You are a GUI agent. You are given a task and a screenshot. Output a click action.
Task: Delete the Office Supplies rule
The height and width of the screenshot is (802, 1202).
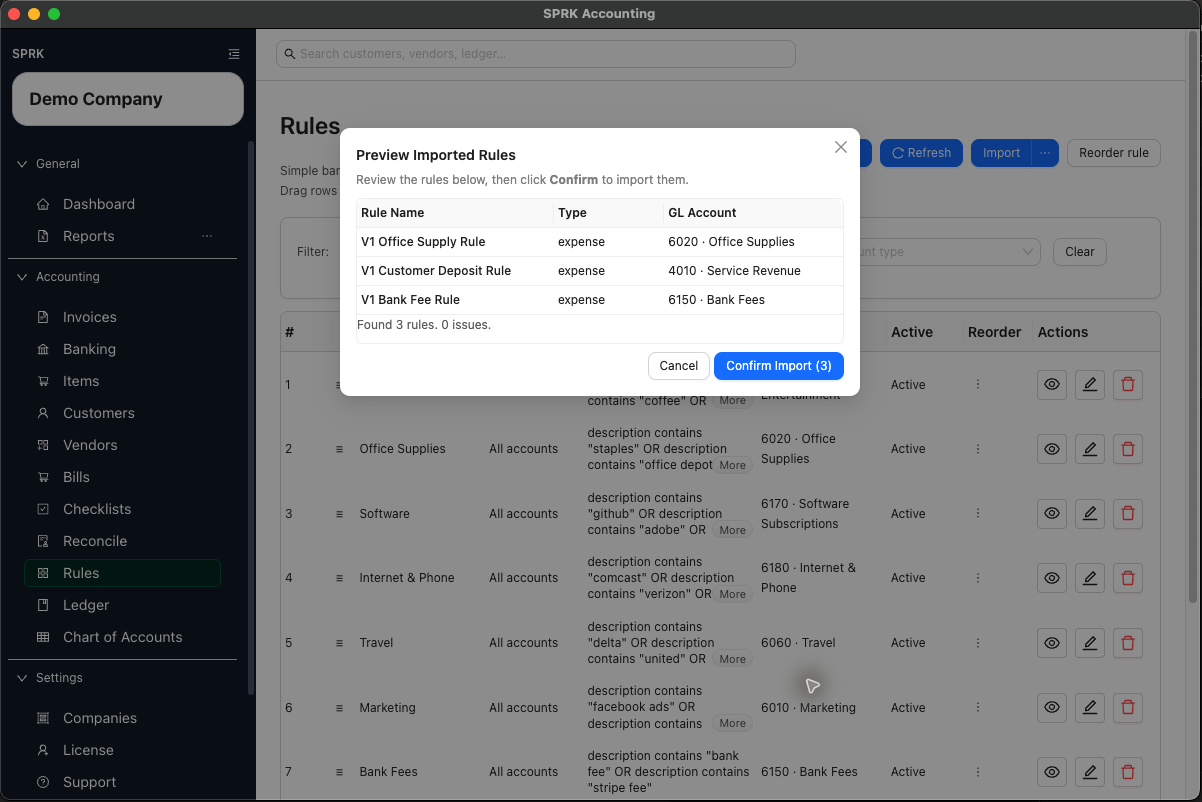(1128, 449)
